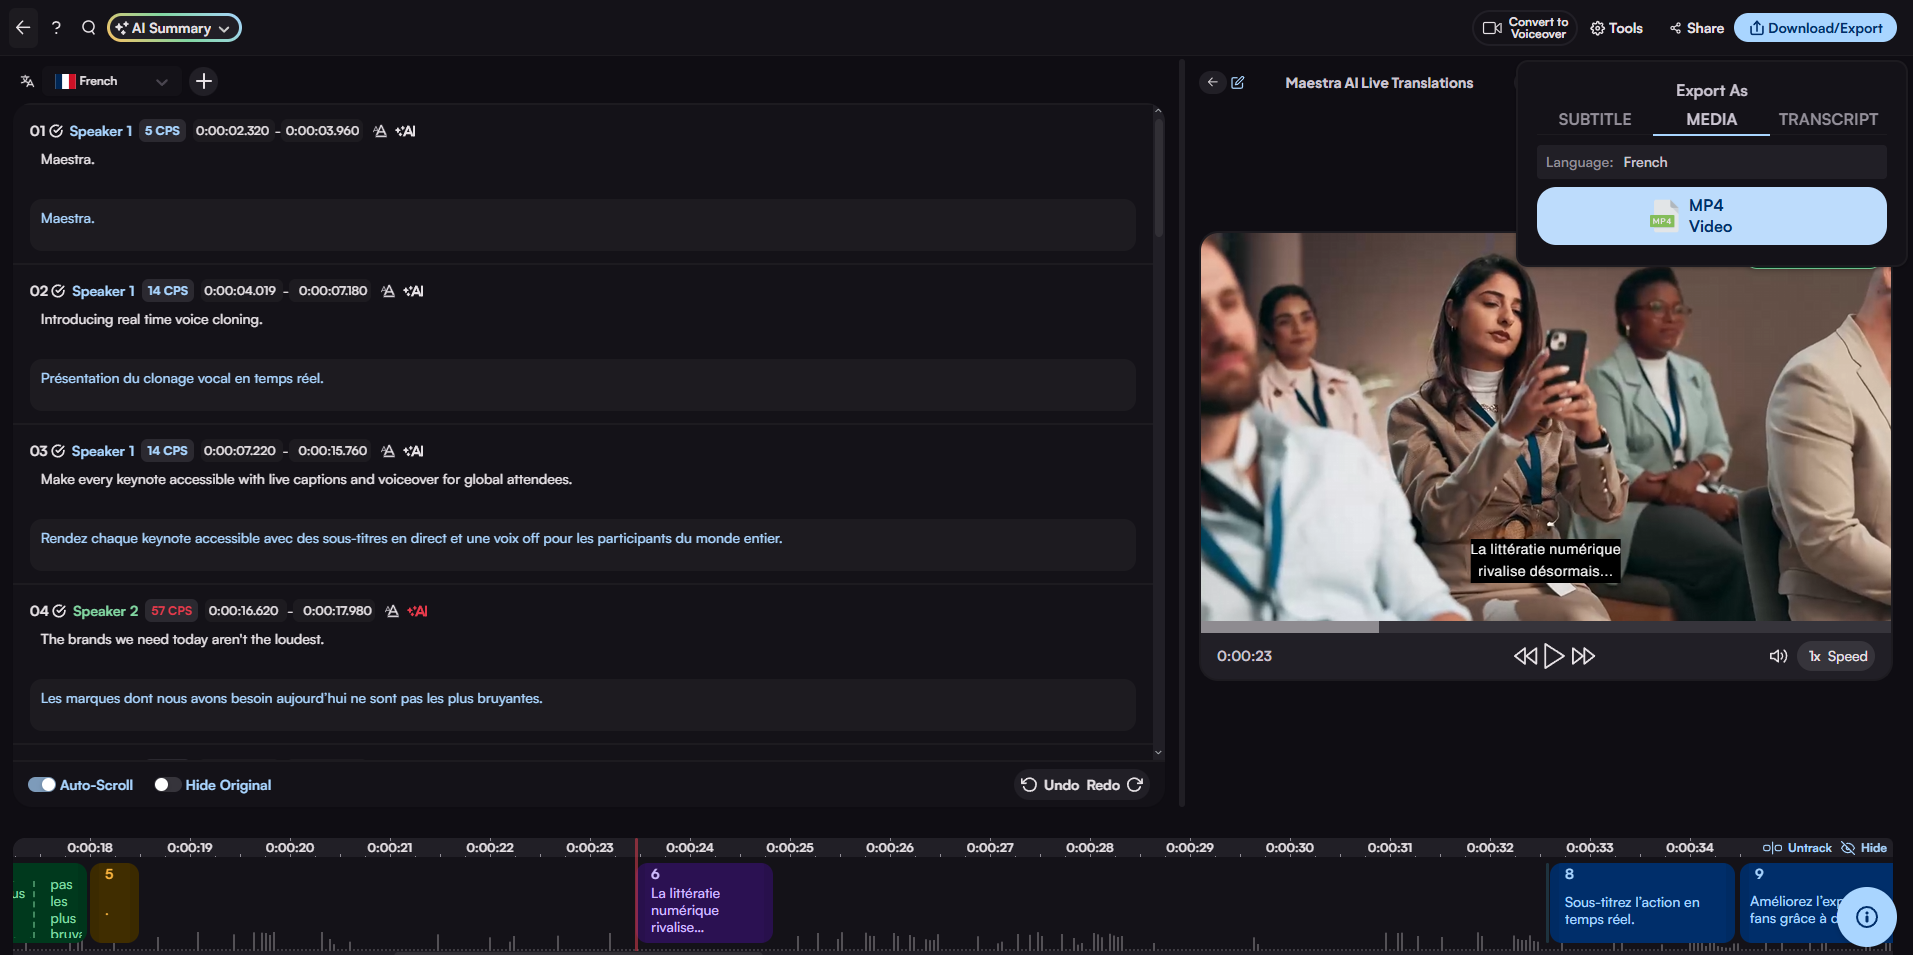Hide the timeline waveform panel
This screenshot has width=1913, height=955.
[1864, 848]
